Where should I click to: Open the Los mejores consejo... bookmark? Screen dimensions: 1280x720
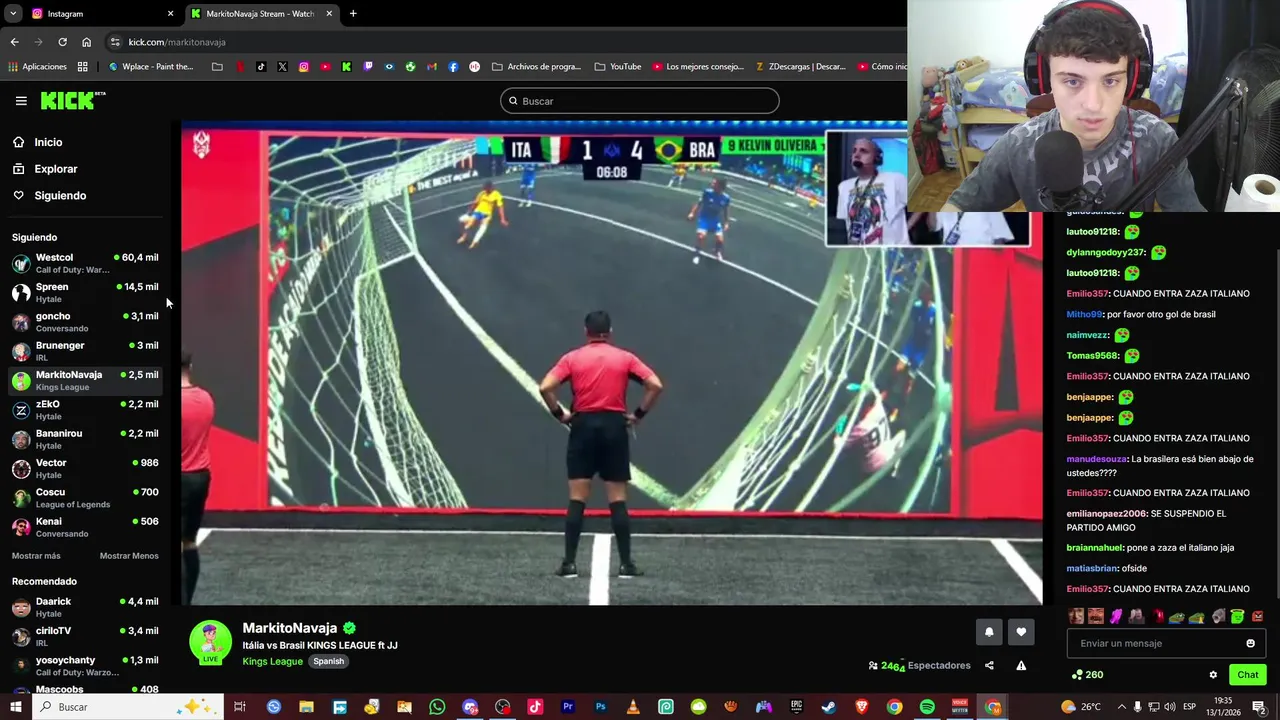point(698,67)
